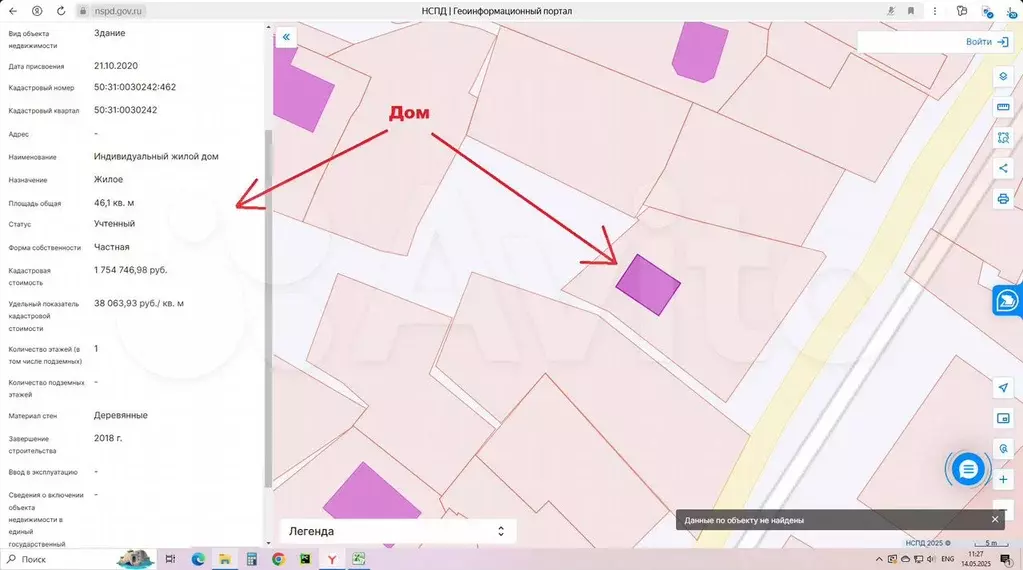The width and height of the screenshot is (1023, 570).
Task: Click cadastral value 1 754 746,98 руб.
Action: [130, 270]
